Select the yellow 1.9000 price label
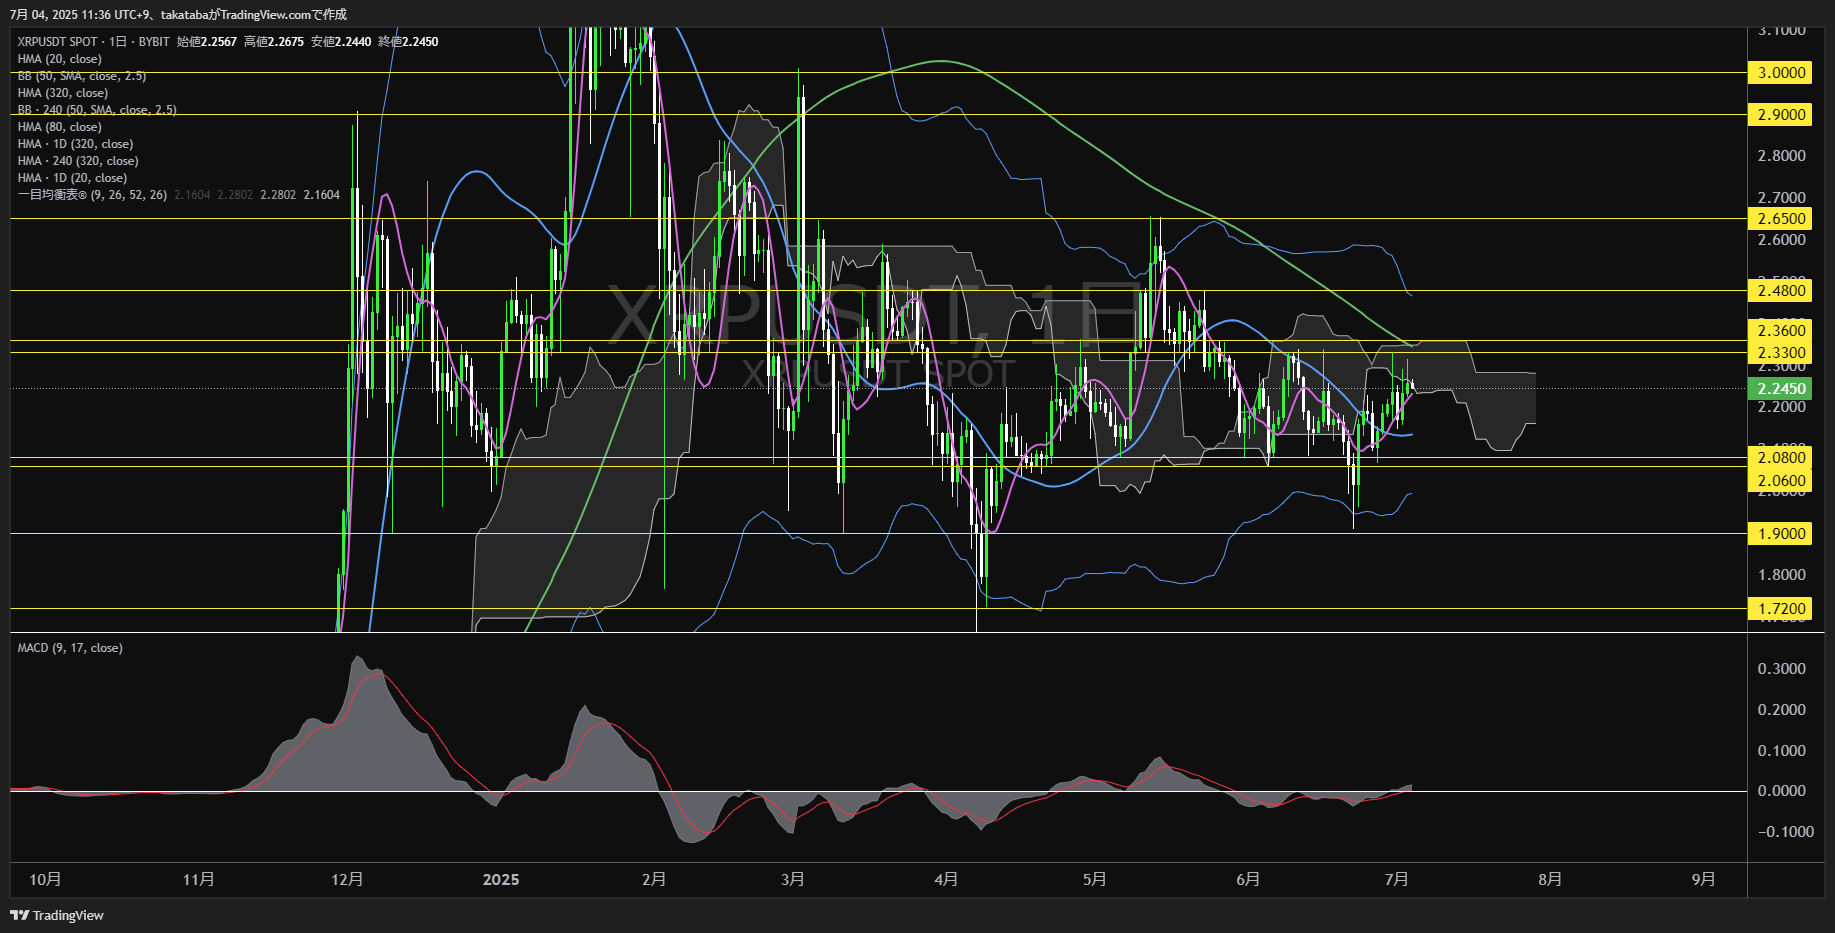 [x=1781, y=533]
